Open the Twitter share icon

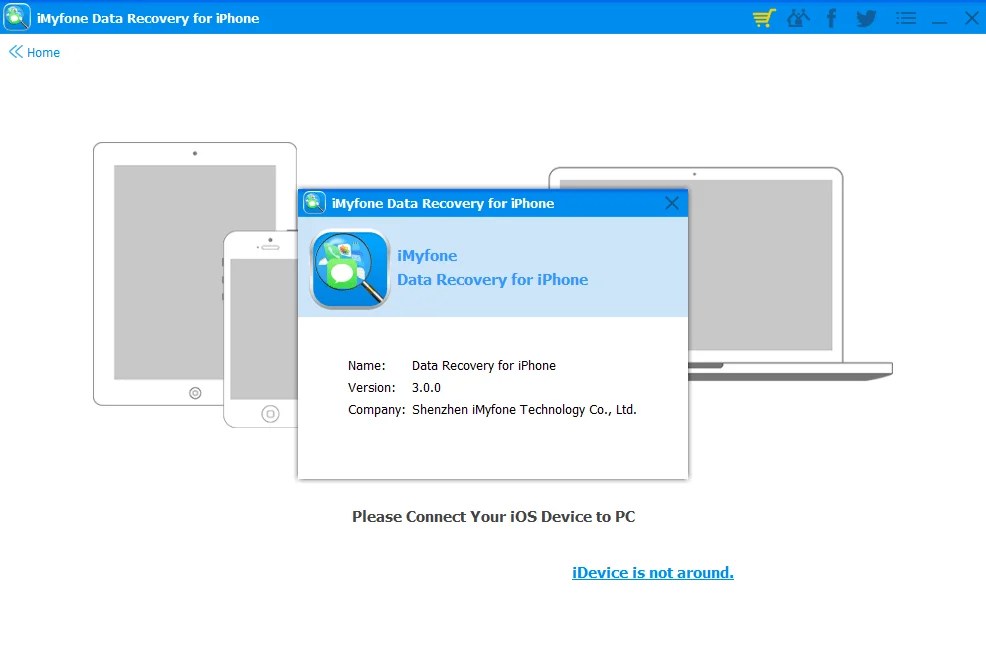point(867,18)
